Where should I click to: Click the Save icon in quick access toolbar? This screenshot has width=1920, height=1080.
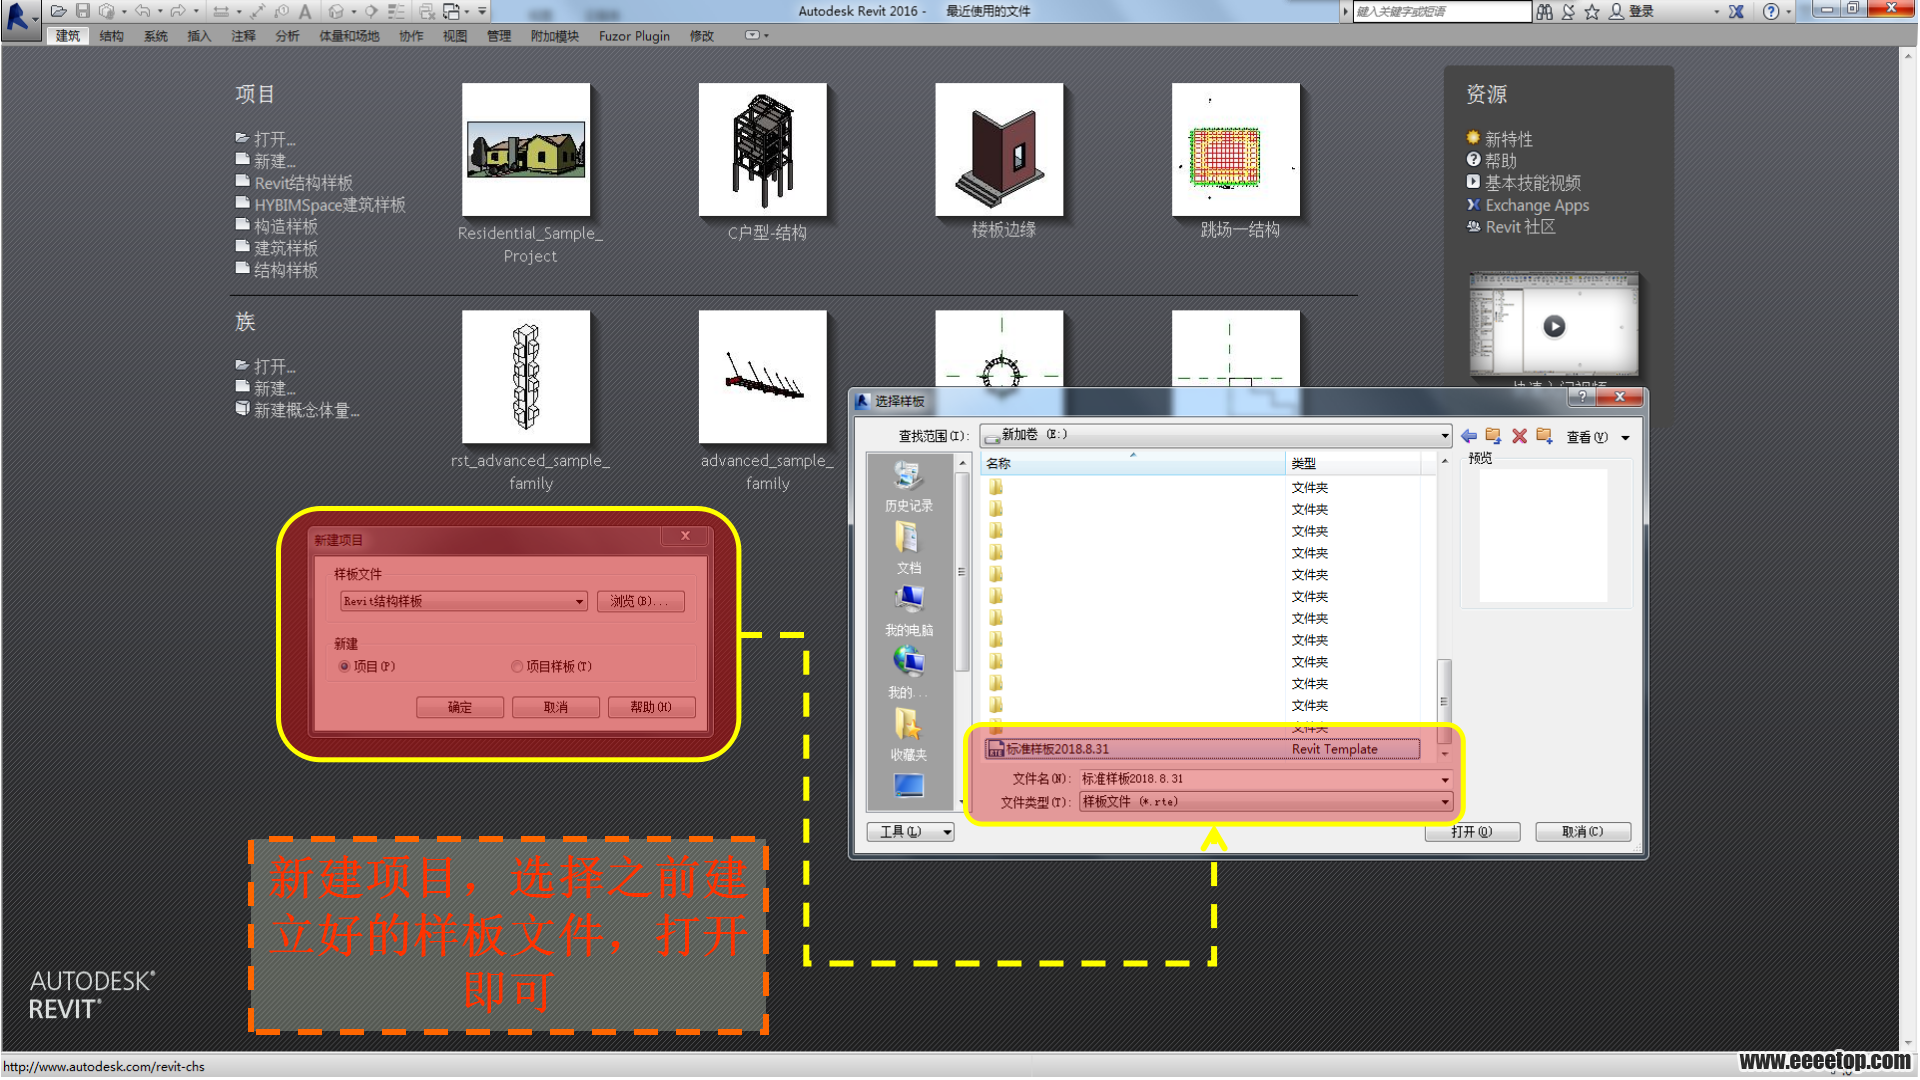pos(83,11)
